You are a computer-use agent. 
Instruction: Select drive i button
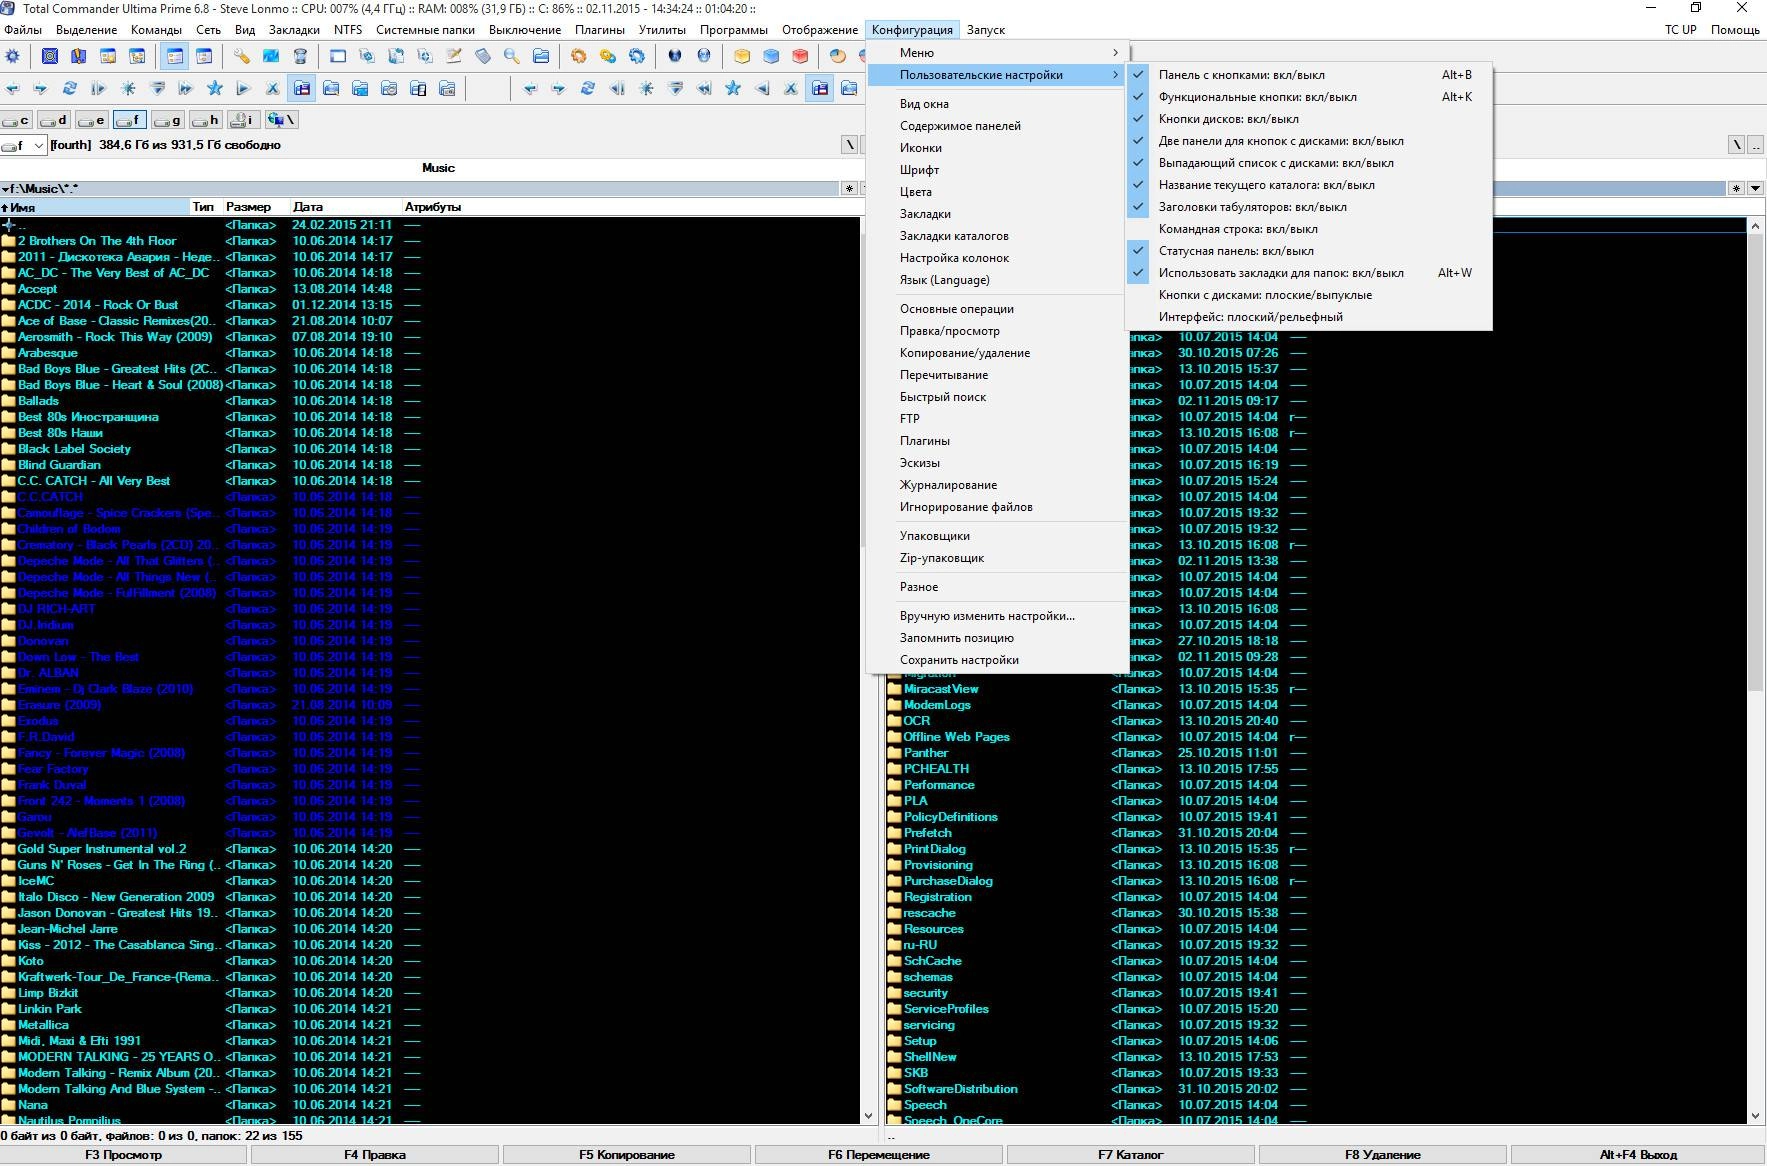[x=244, y=120]
